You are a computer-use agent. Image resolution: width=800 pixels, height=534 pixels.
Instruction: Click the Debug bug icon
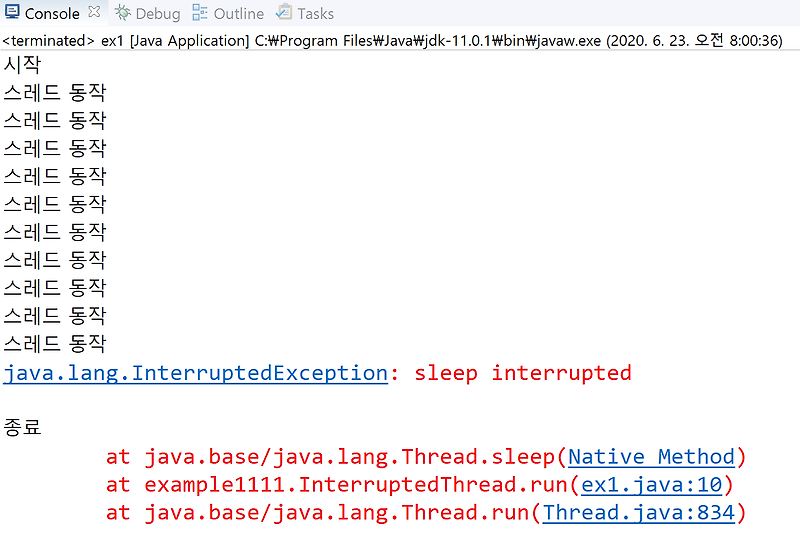[122, 12]
